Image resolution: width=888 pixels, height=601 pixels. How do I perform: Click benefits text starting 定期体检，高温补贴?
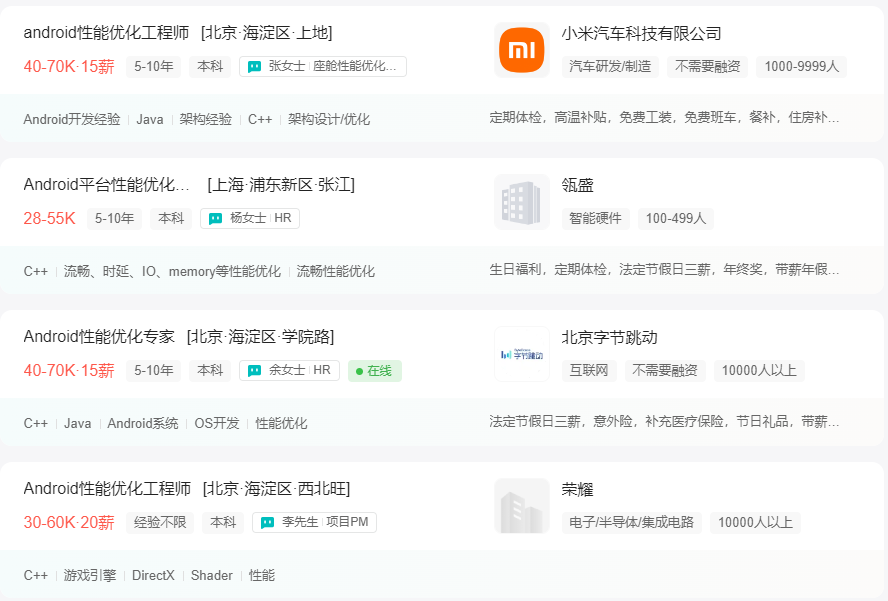tap(664, 117)
